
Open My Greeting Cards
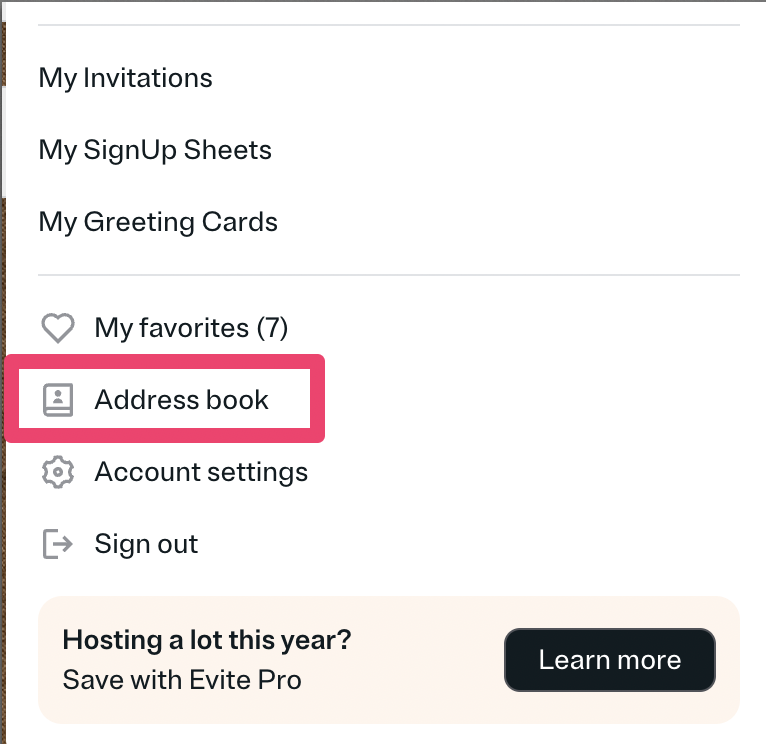click(158, 222)
